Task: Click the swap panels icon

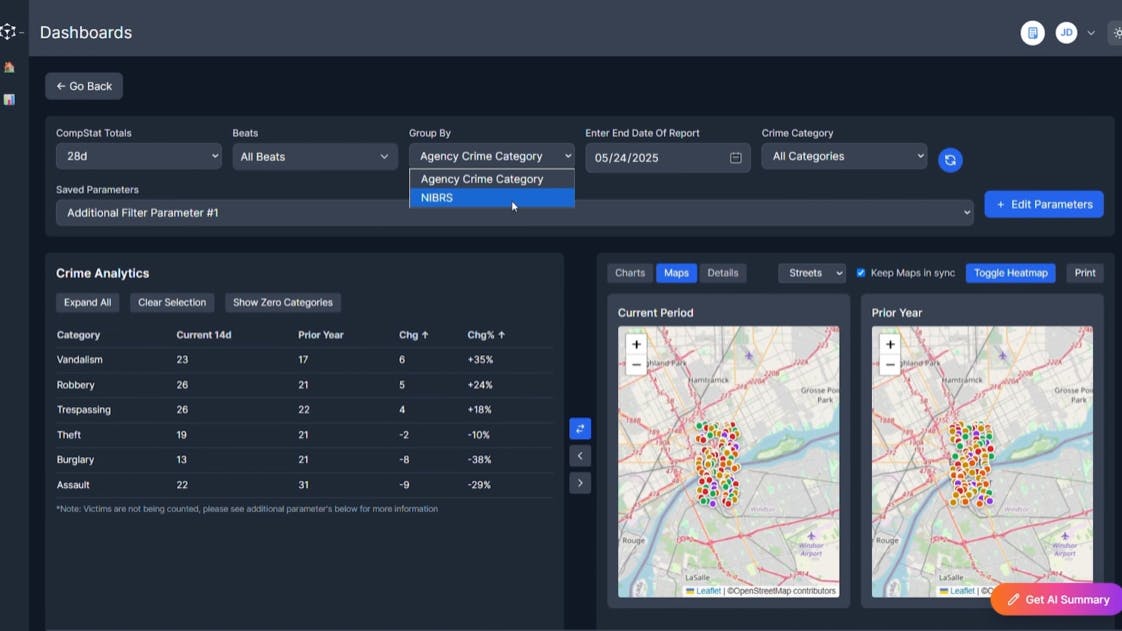Action: pos(580,429)
